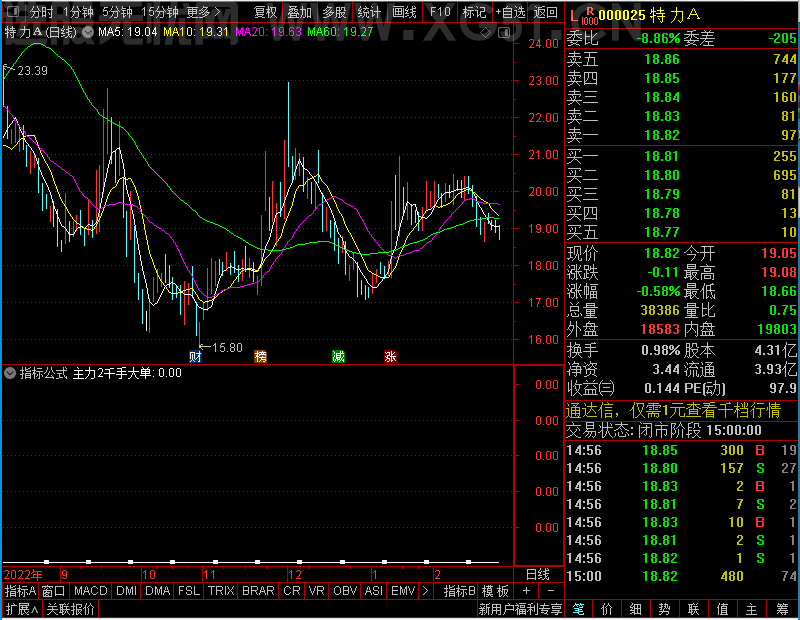Select the ASI indicator

(373, 591)
